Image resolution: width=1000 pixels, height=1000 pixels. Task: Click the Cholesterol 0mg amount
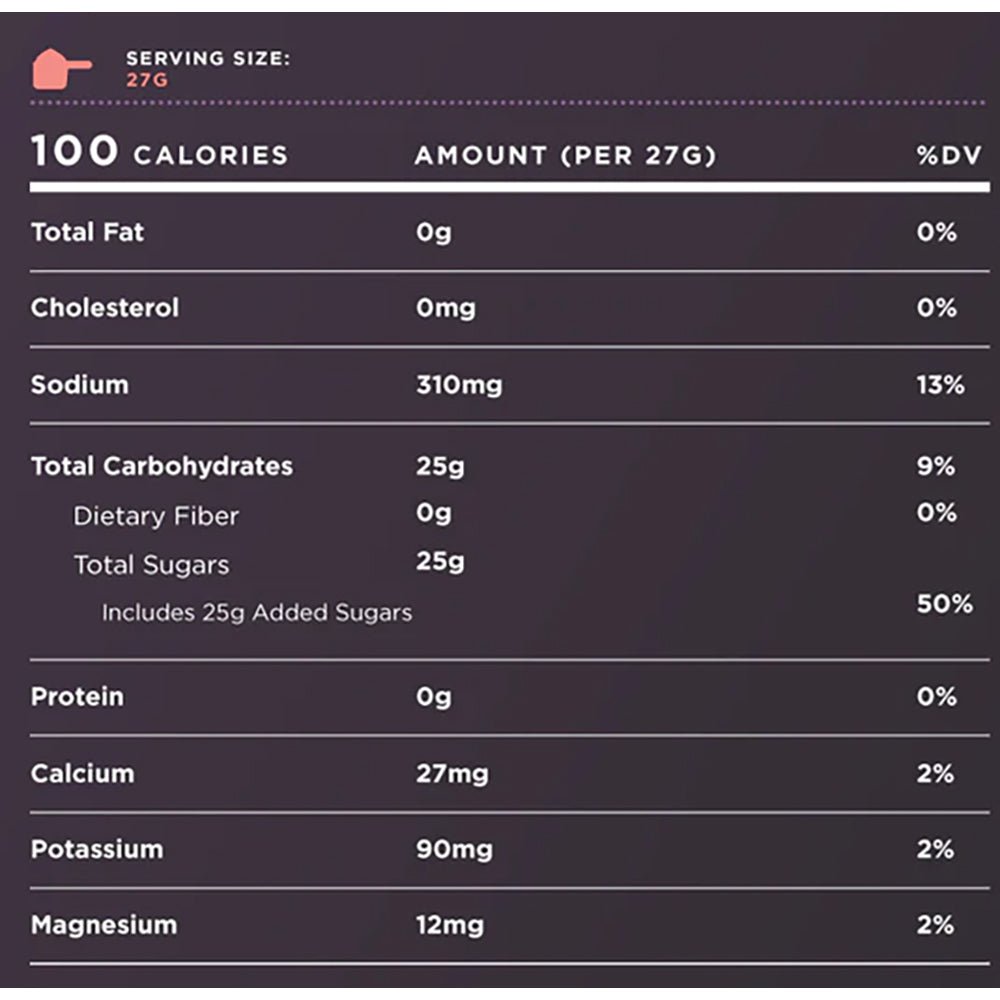[445, 308]
